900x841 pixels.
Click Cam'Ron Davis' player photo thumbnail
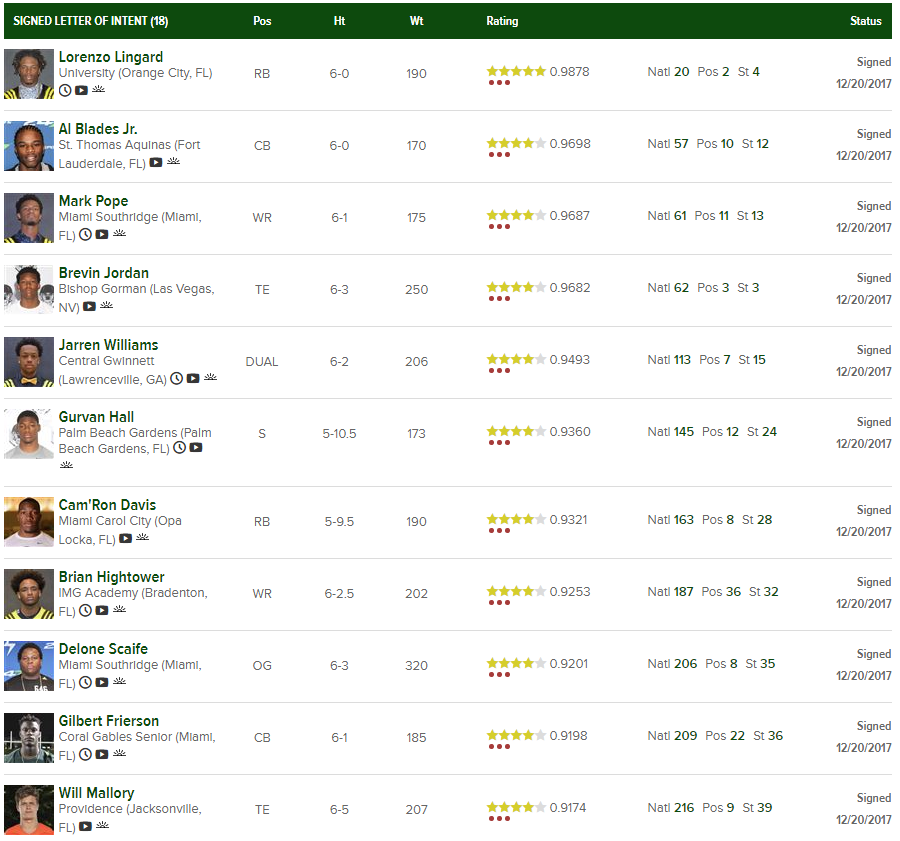pos(29,521)
